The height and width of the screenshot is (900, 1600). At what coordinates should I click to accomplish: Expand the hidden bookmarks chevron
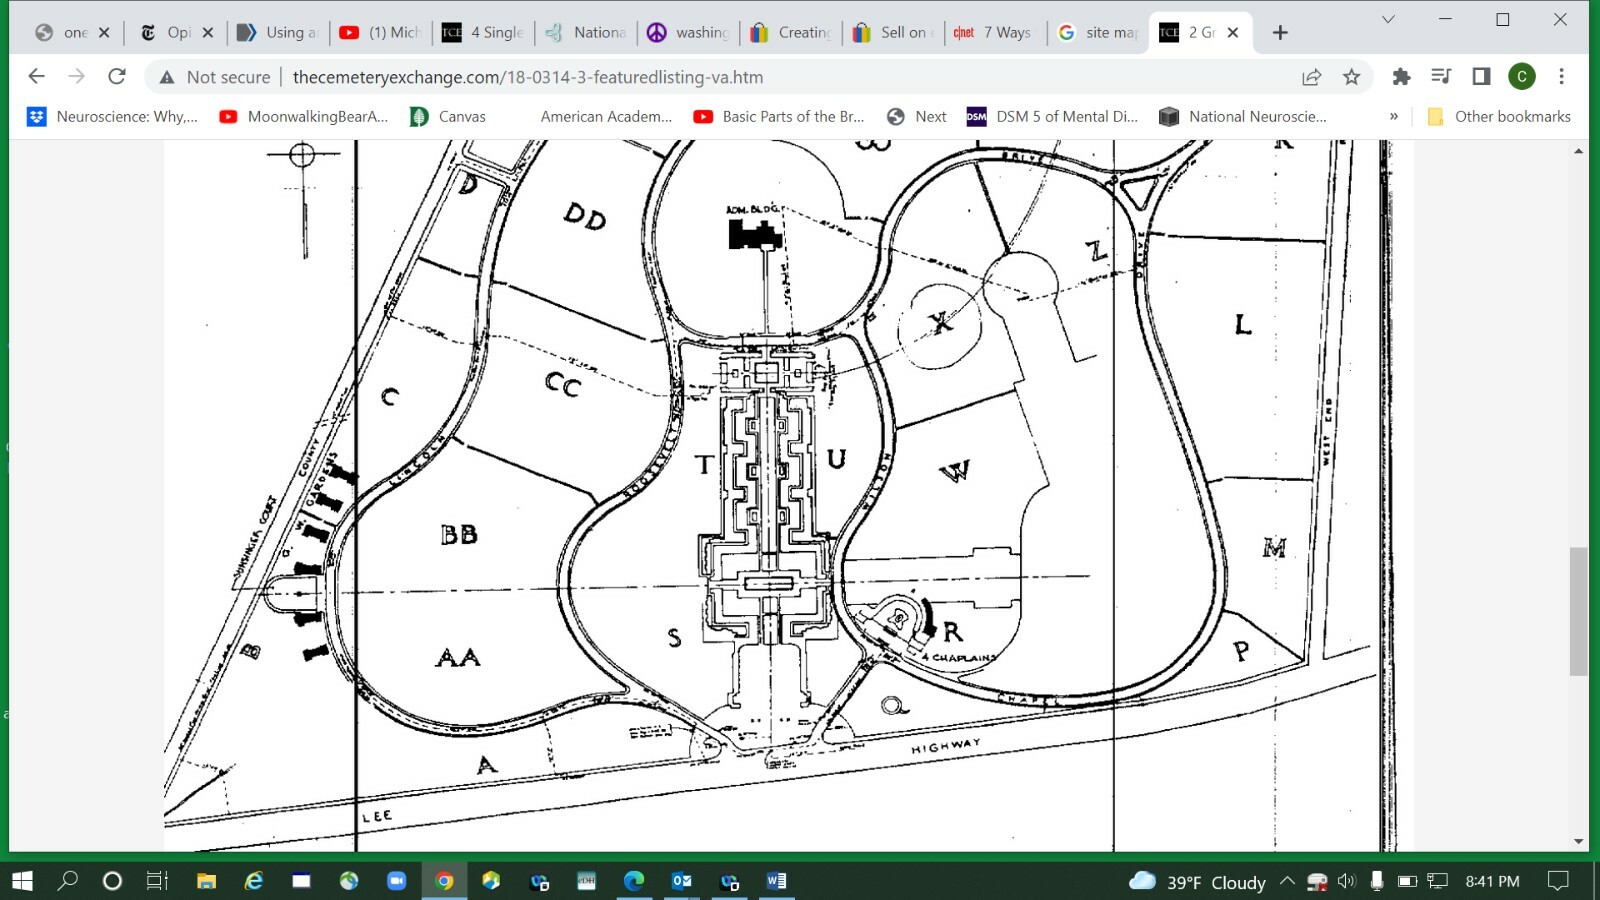tap(1394, 117)
